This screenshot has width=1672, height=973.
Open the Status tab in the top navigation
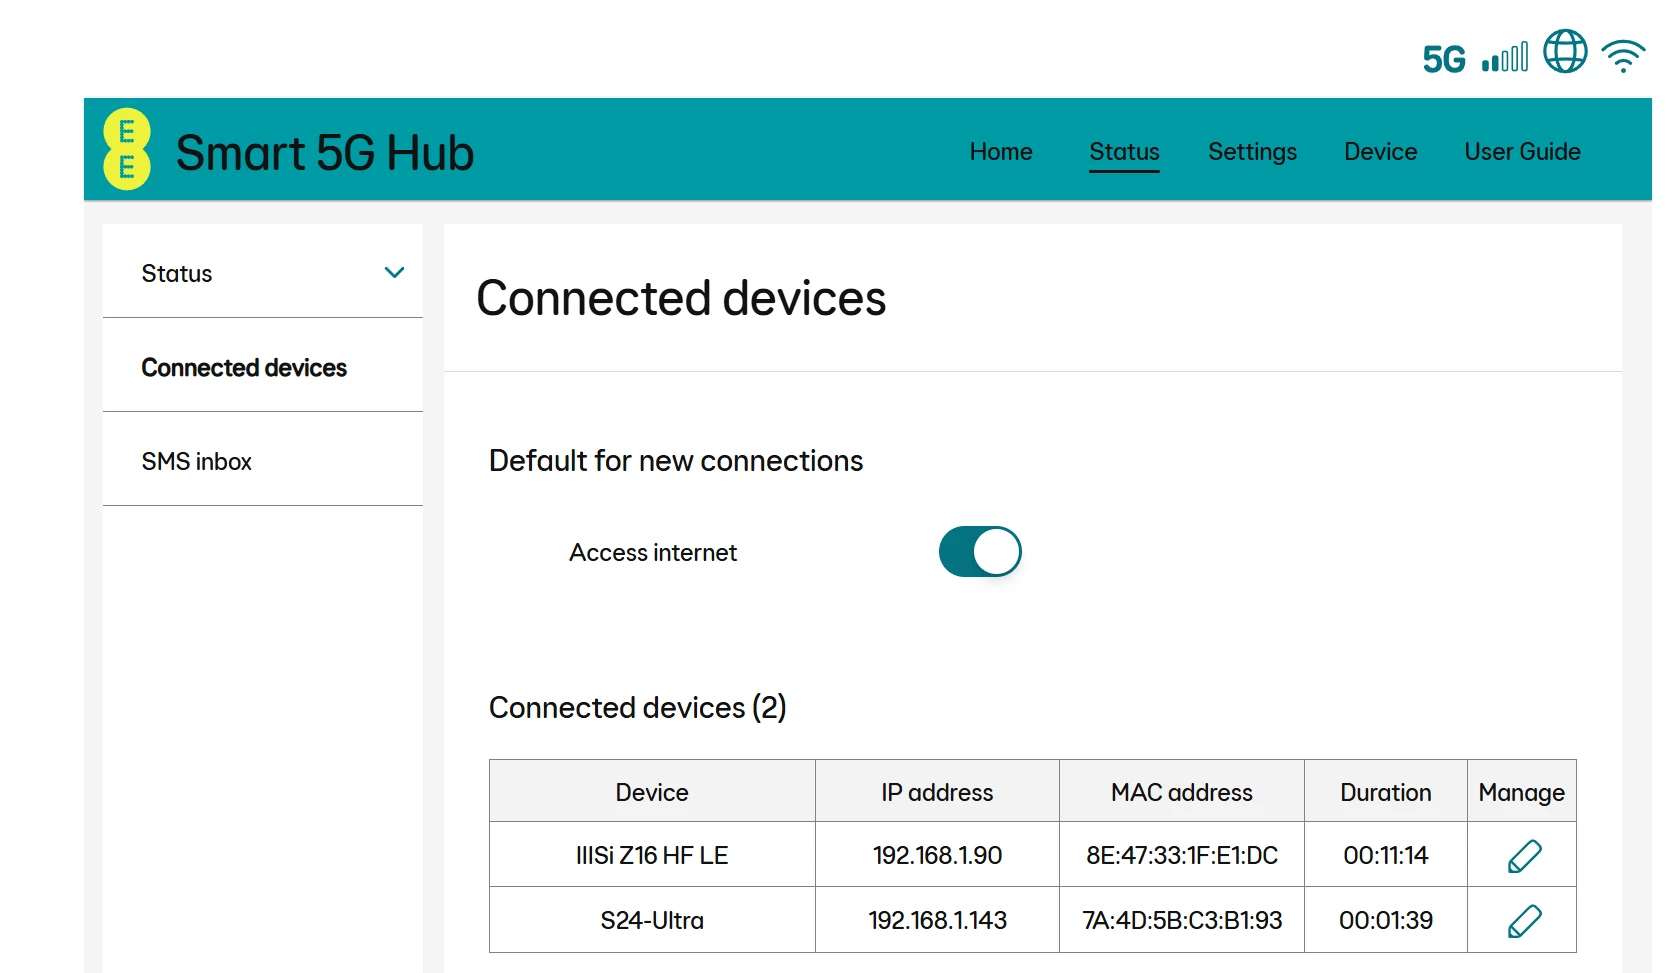tap(1124, 152)
